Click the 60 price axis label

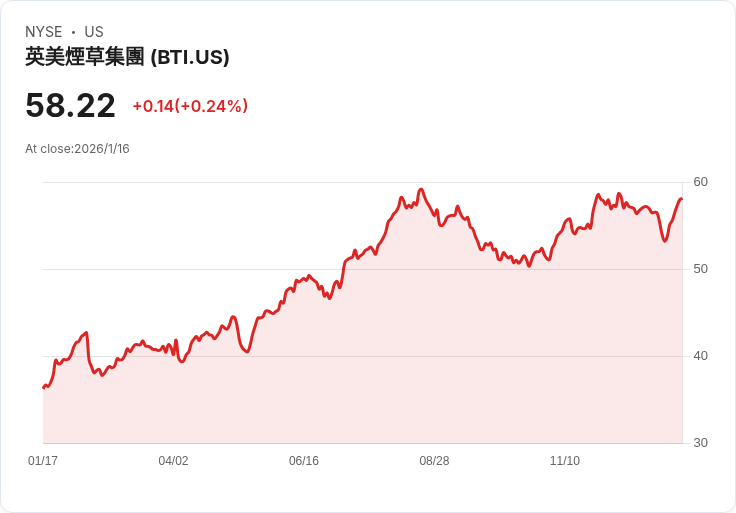[700, 182]
